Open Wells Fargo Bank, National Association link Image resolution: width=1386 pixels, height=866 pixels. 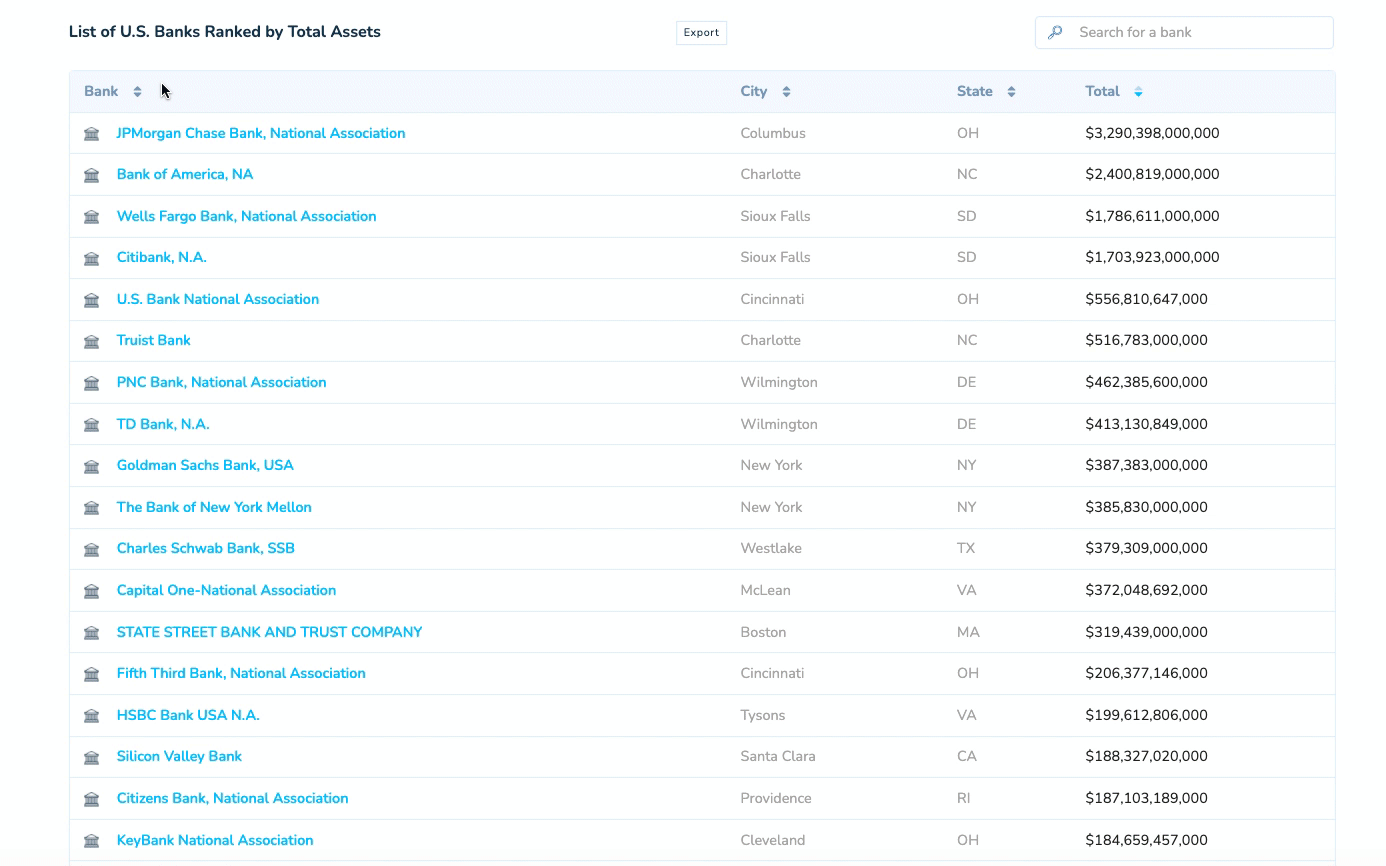[x=247, y=216]
